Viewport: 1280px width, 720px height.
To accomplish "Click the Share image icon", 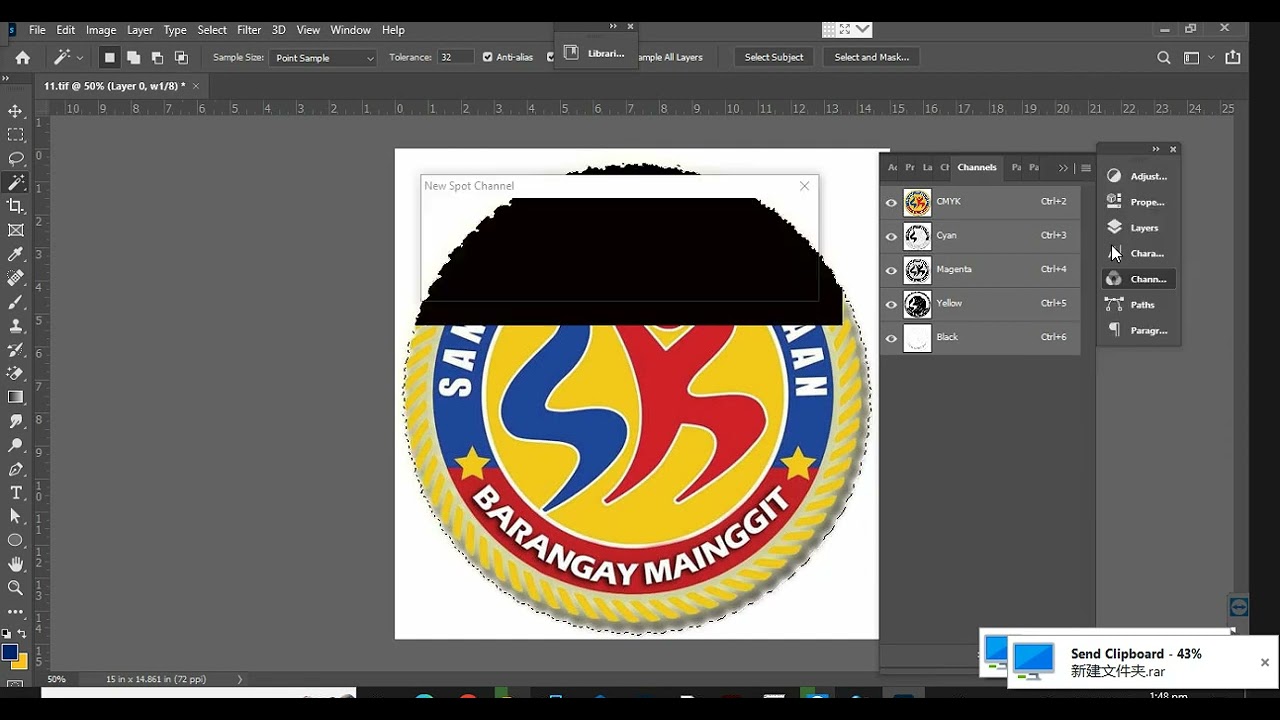I will [x=1233, y=58].
